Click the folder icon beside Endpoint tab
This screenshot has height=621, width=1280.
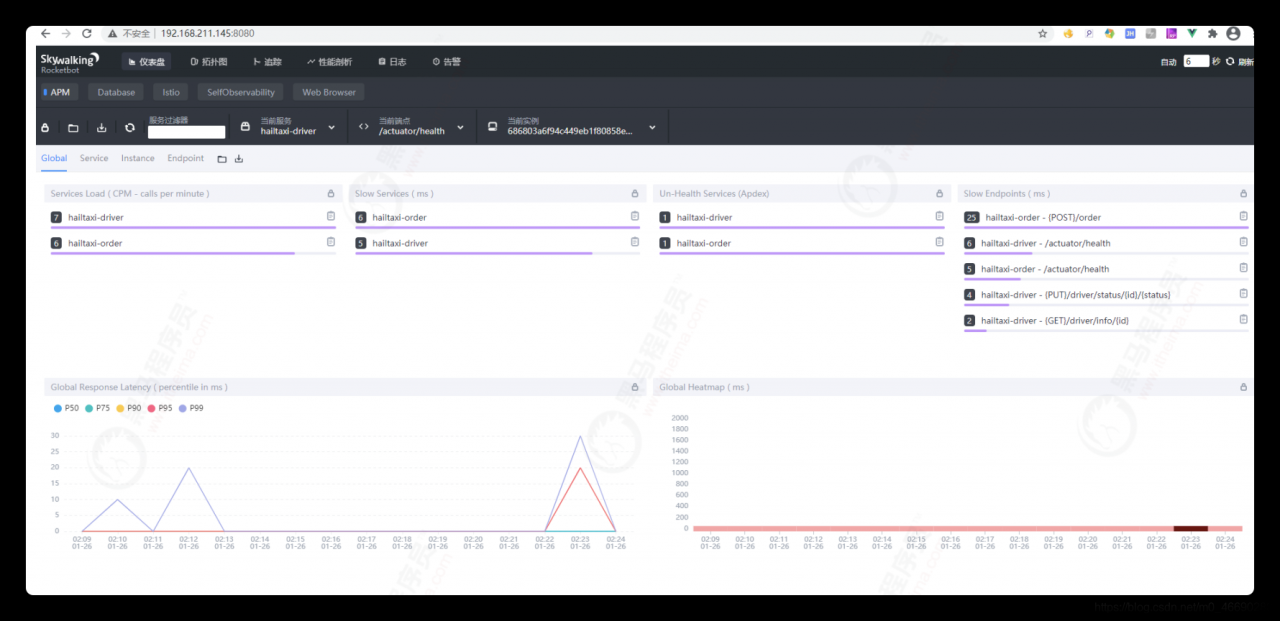[222, 159]
